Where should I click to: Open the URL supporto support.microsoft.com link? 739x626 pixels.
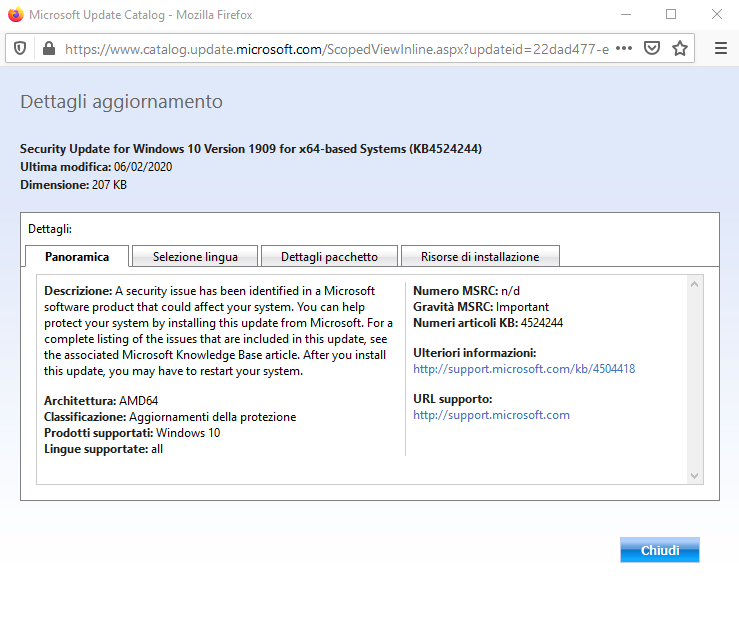coord(492,415)
